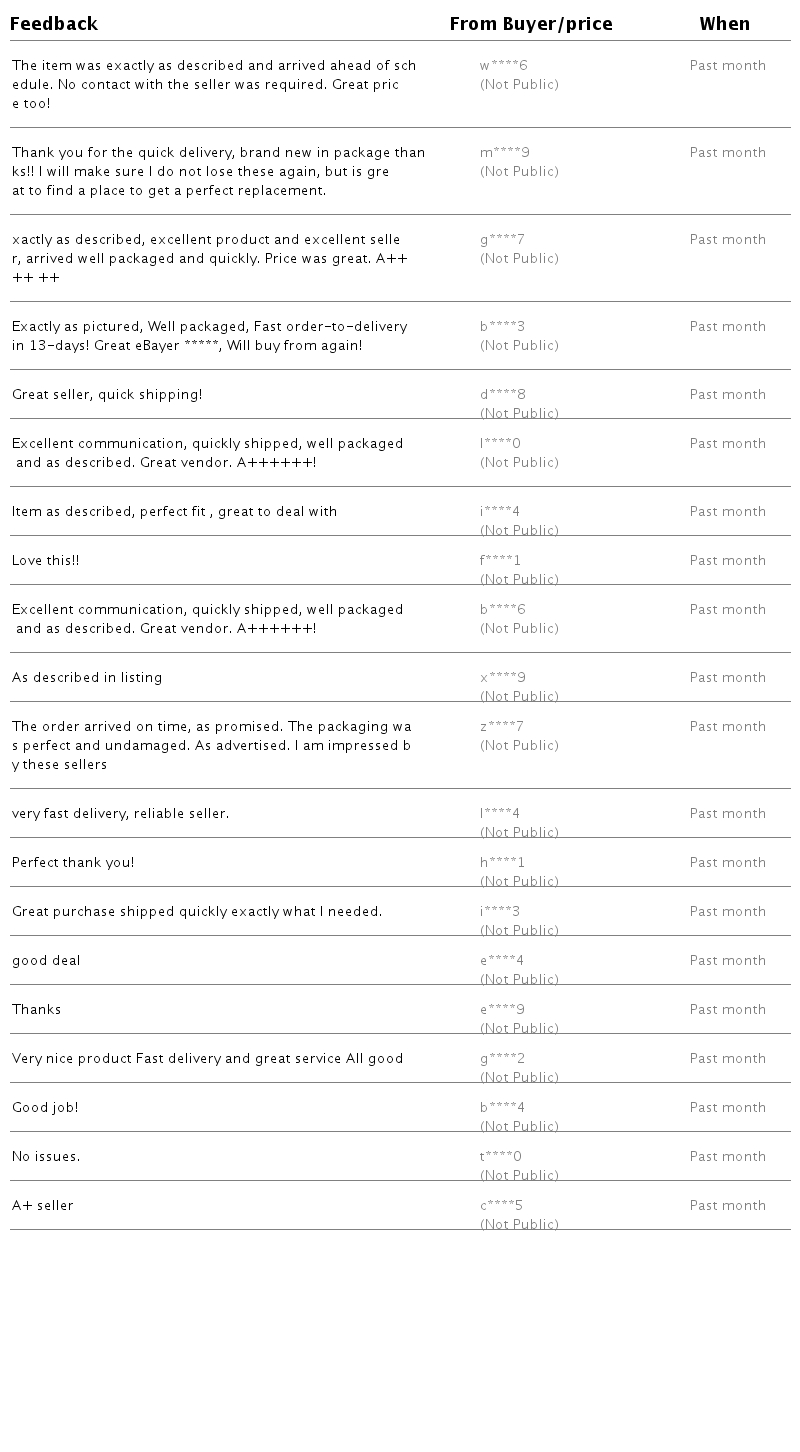Open buyer w****6 profile
The width and height of the screenshot is (800, 1452).
click(x=503, y=66)
